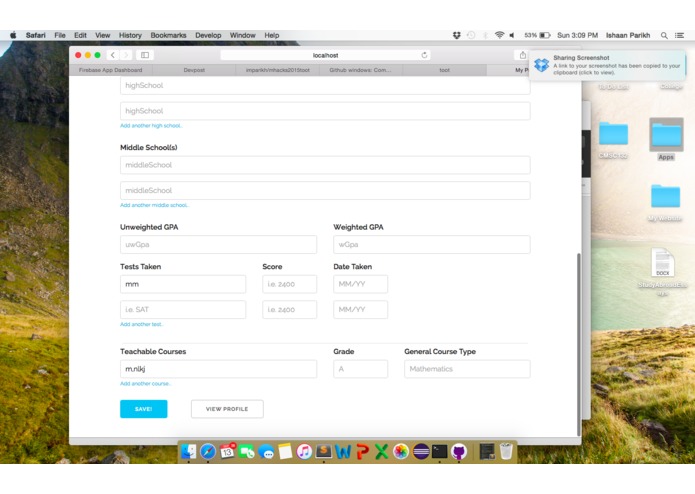Click the page vertical scrollbar

pos(578,344)
